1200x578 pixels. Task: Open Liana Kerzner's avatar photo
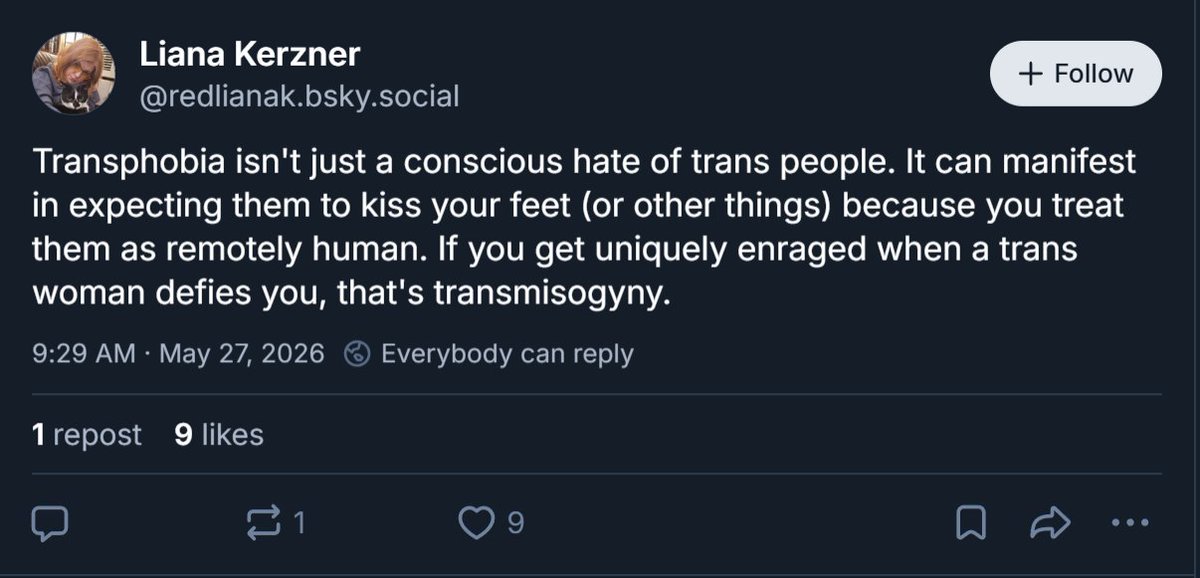point(73,73)
